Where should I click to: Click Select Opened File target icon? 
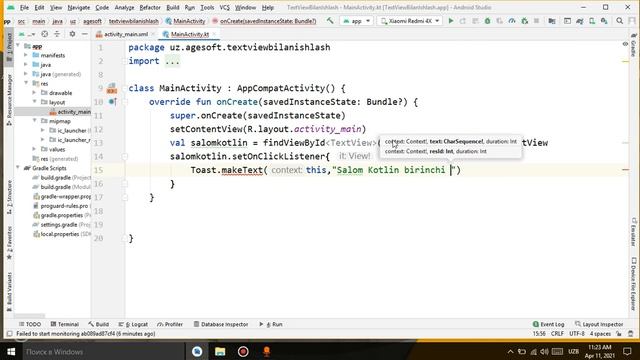tap(44, 34)
